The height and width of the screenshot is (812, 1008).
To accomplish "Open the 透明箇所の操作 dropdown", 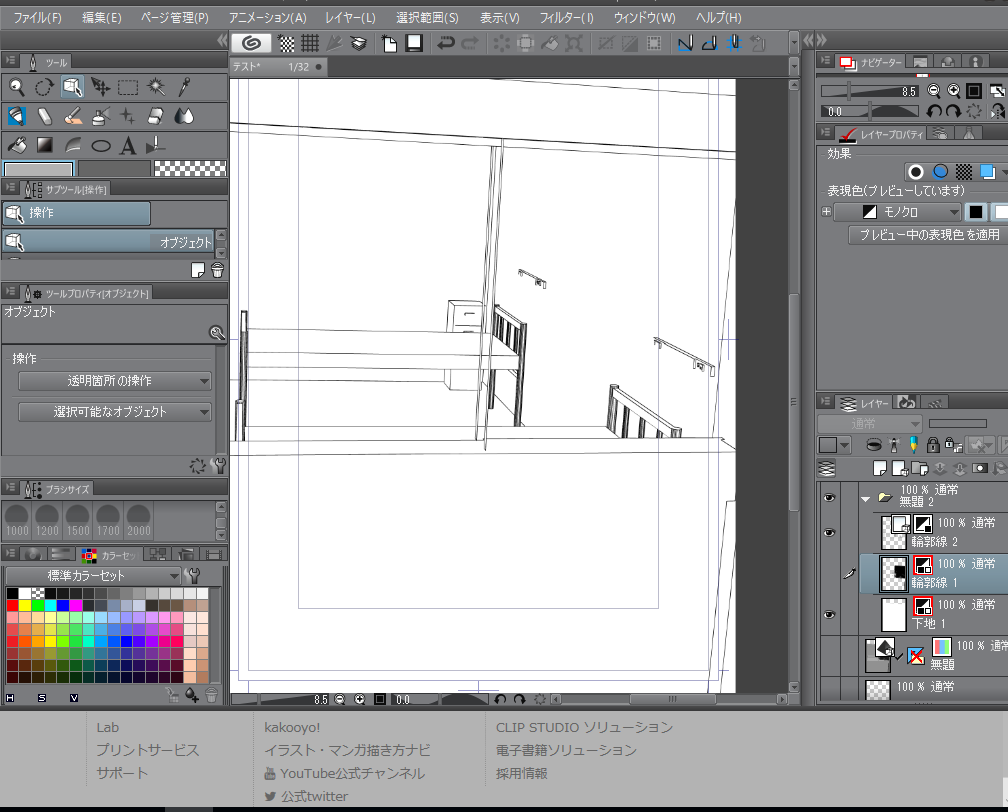I will [115, 381].
